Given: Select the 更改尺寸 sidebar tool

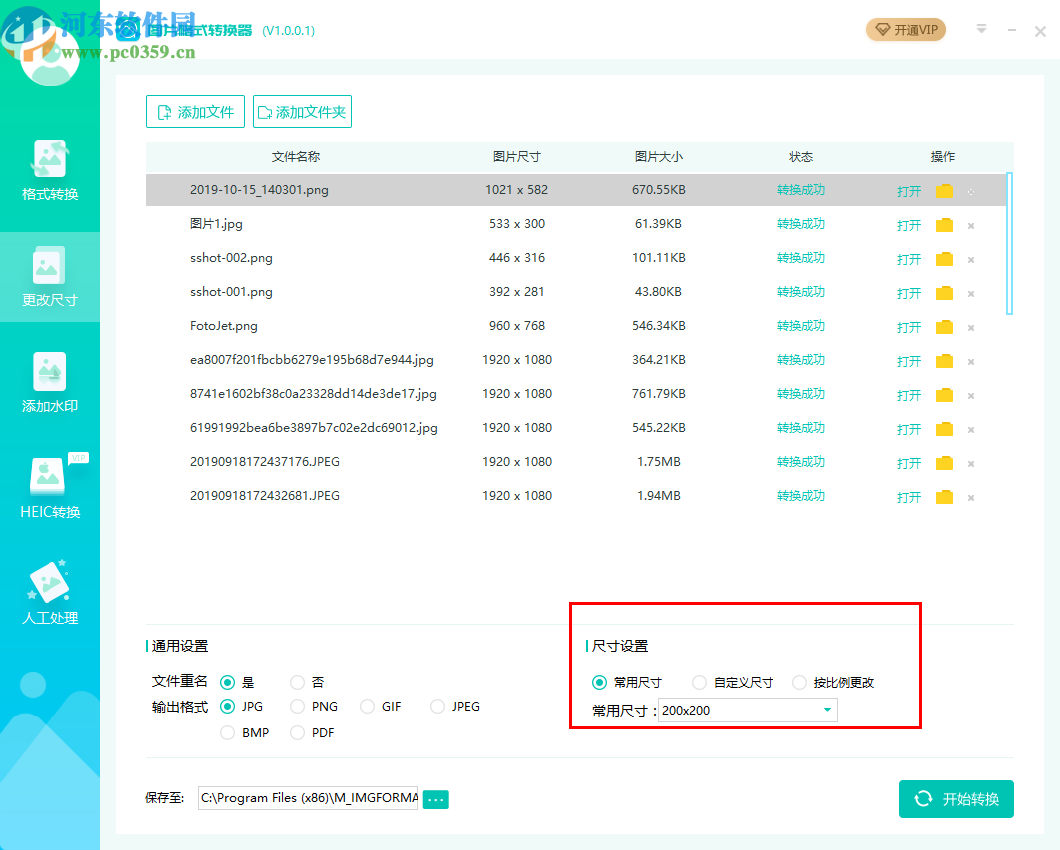Looking at the screenshot, I should (50, 278).
